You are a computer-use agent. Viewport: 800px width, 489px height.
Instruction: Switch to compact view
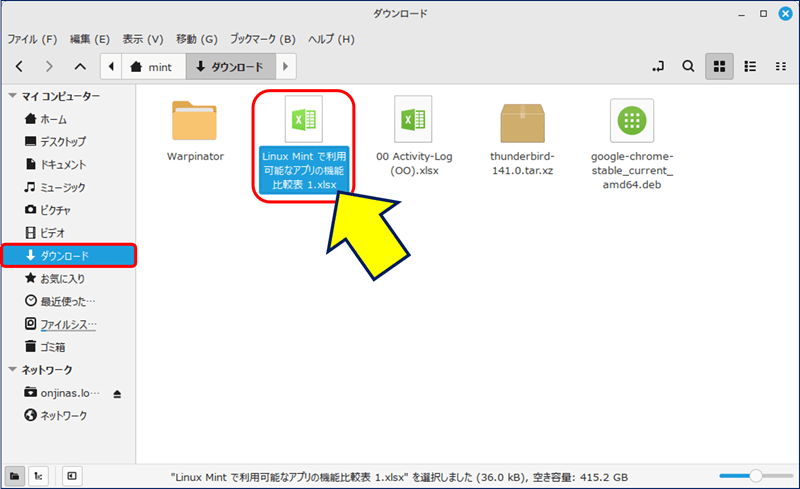pos(780,67)
